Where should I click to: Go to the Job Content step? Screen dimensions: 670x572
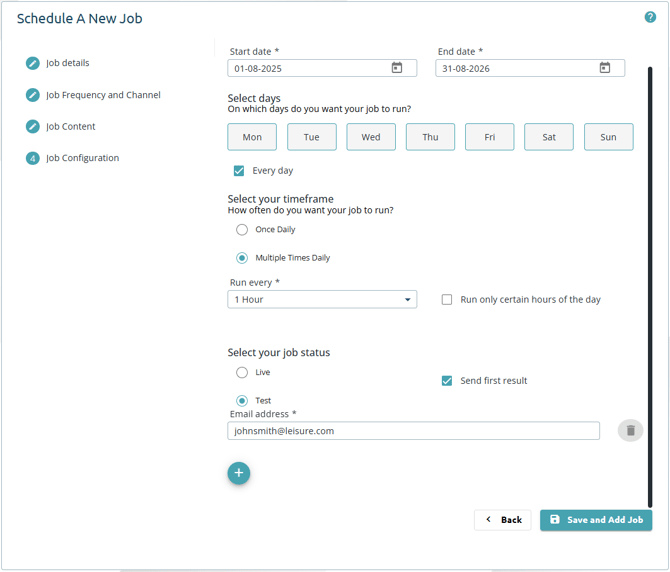coord(71,126)
